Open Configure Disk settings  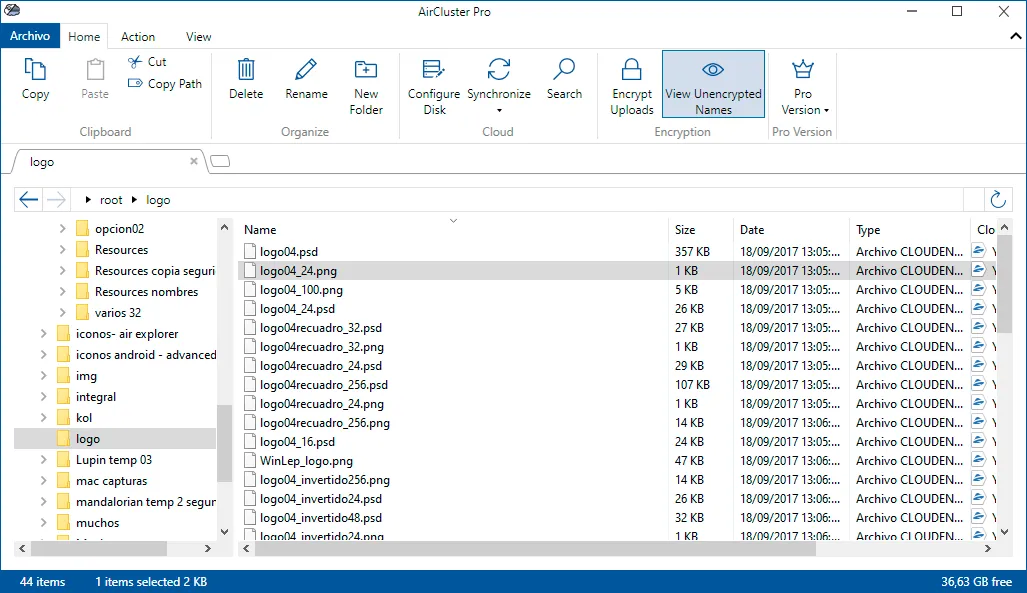click(x=434, y=87)
